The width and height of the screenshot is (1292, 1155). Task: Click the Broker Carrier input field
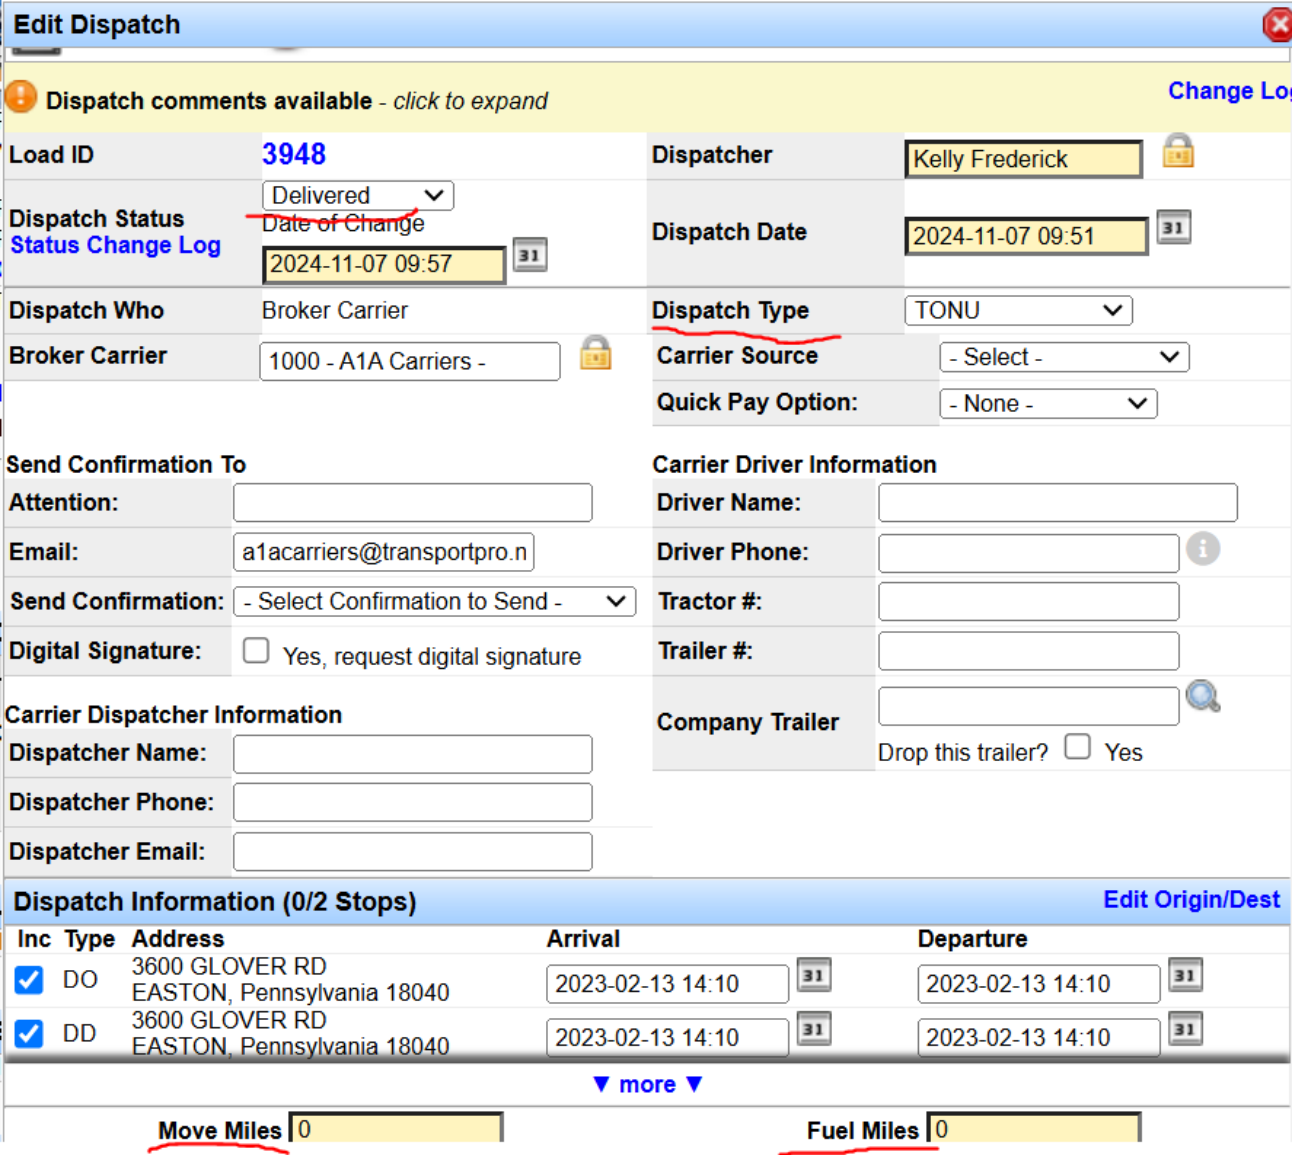(410, 361)
